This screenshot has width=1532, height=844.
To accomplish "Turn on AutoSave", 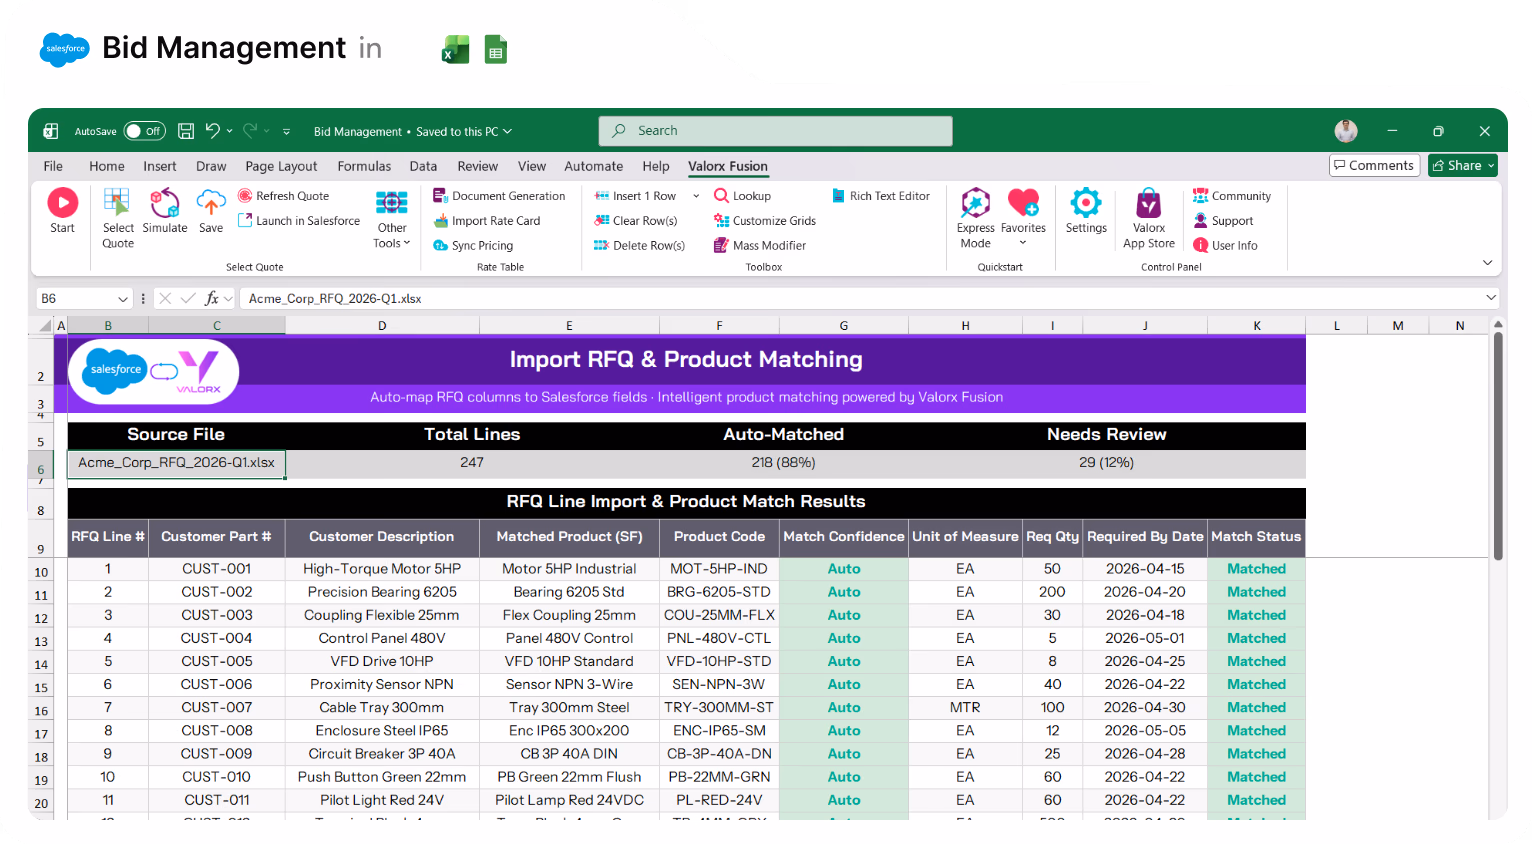I will click(x=144, y=131).
